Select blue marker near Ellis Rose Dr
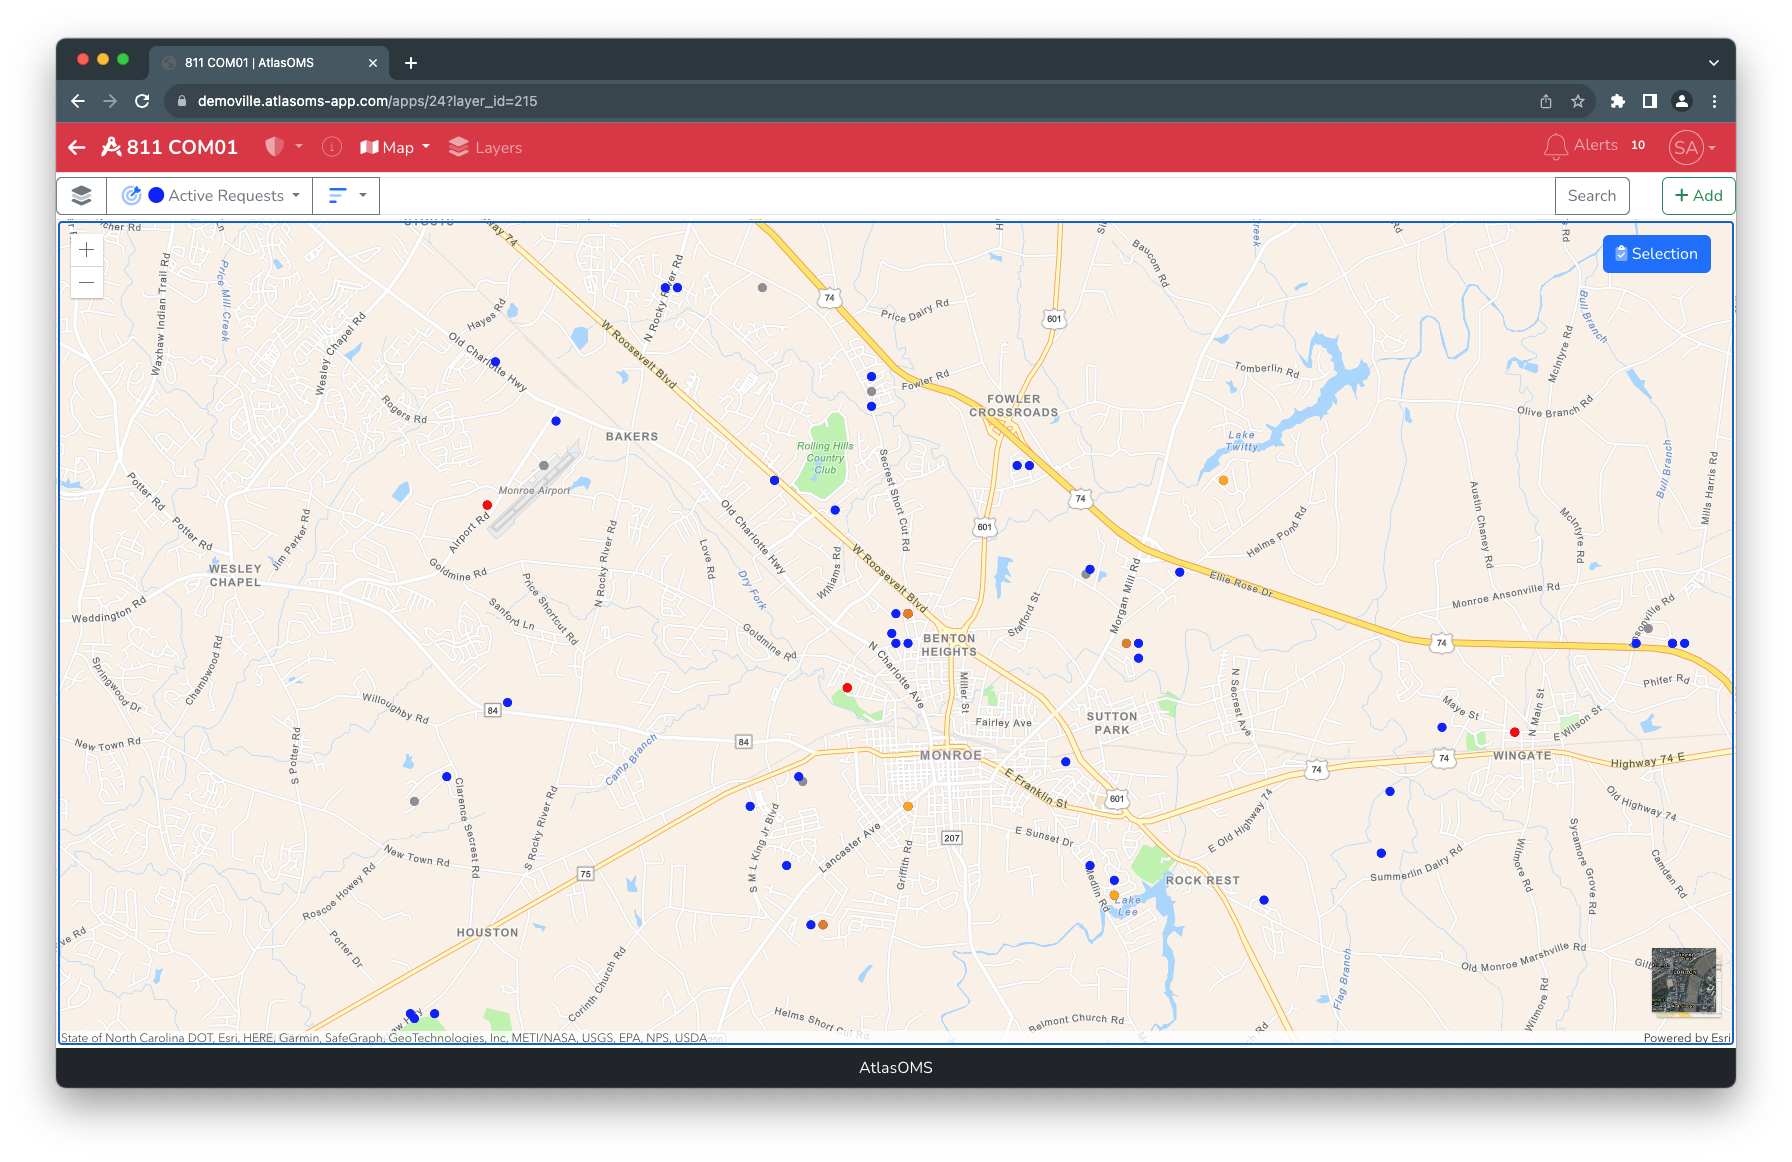Screen dimensions: 1792x1162 point(1180,572)
